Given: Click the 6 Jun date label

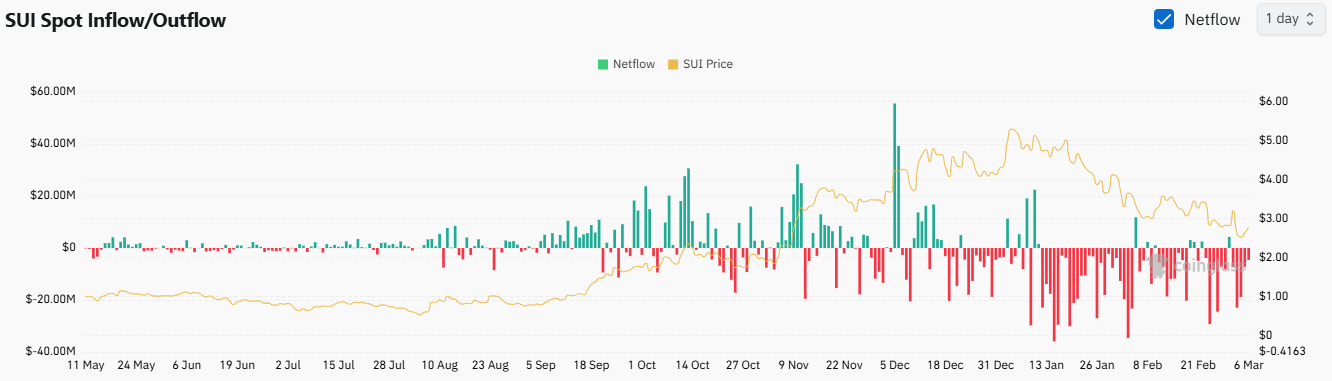Looking at the screenshot, I should (187, 366).
